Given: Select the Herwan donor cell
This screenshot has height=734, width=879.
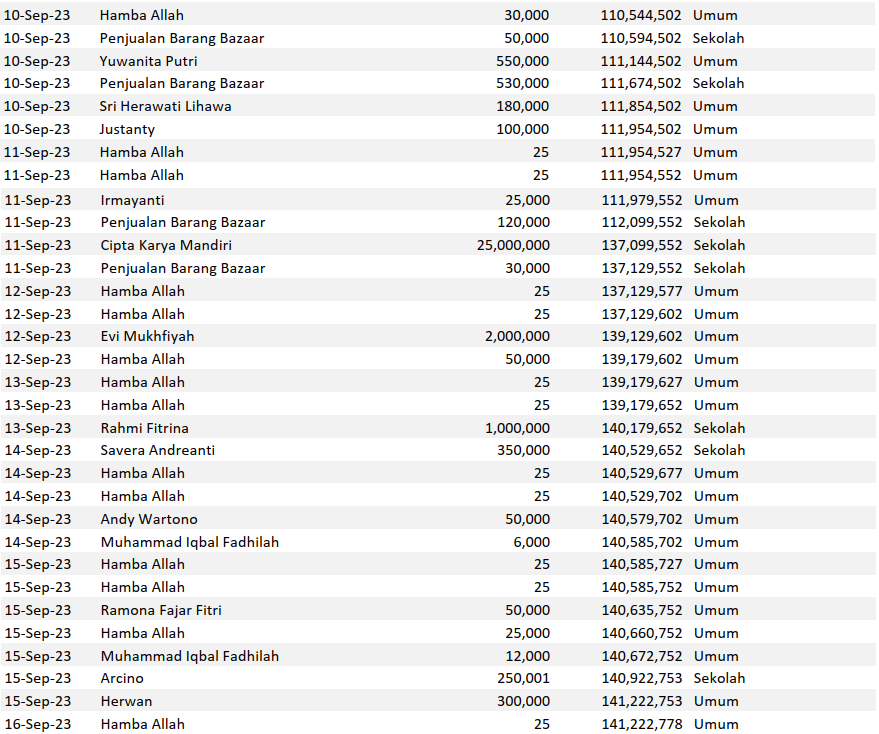Looking at the screenshot, I should click(x=126, y=701).
